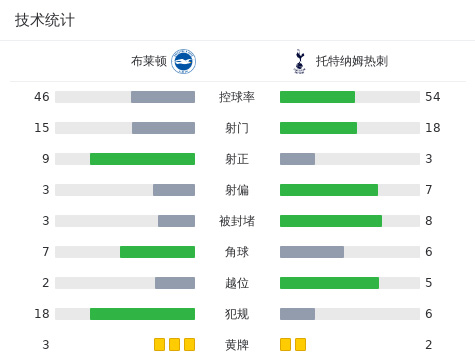Click Brighton's third yellow card icon

(189, 344)
